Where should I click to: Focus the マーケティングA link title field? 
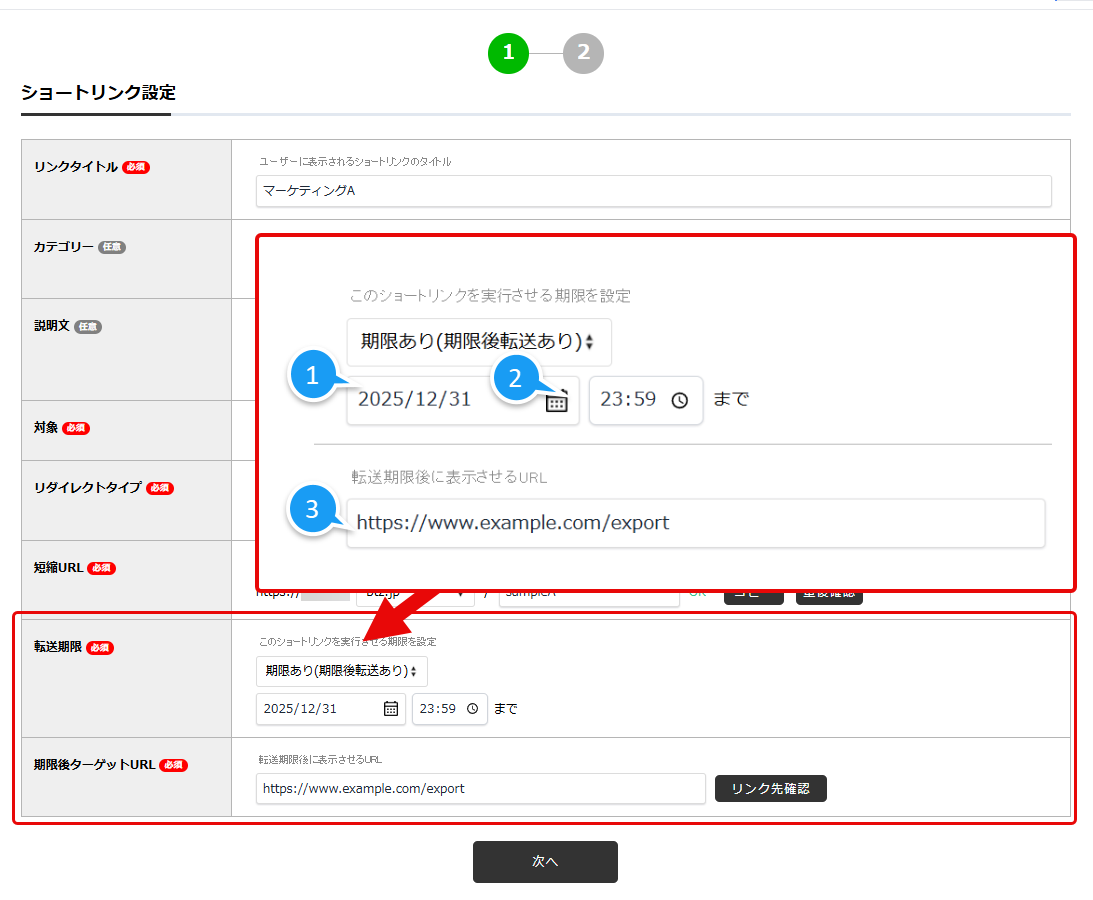tap(653, 190)
